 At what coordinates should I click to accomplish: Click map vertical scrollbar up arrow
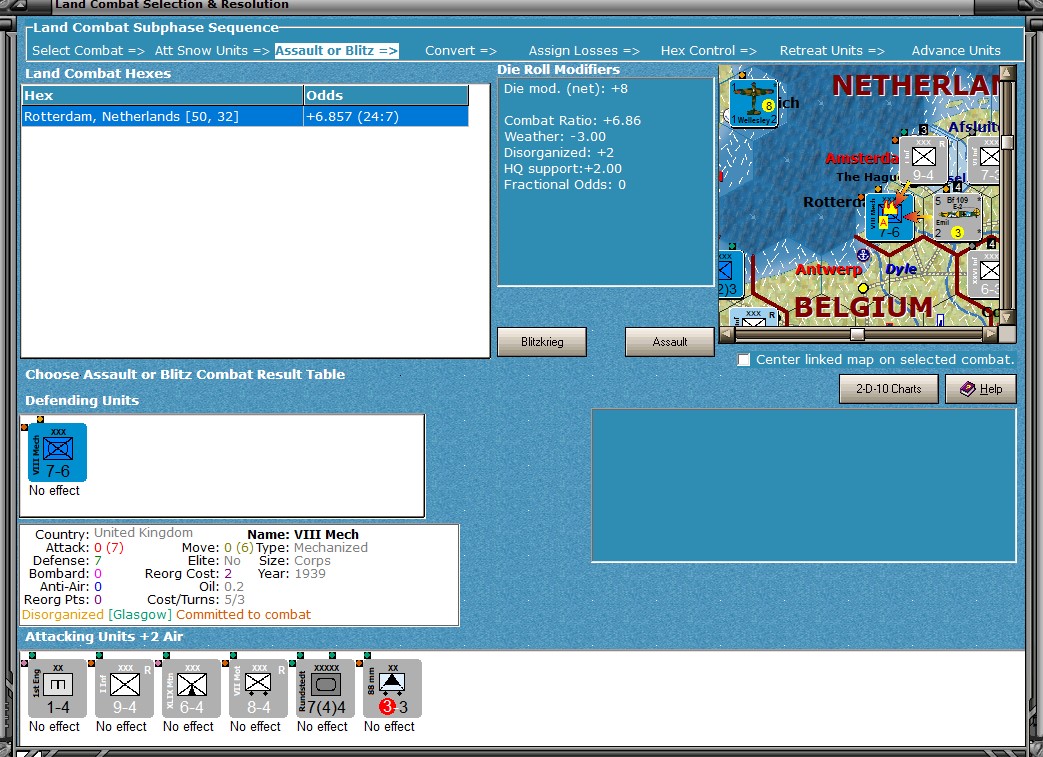point(1007,73)
